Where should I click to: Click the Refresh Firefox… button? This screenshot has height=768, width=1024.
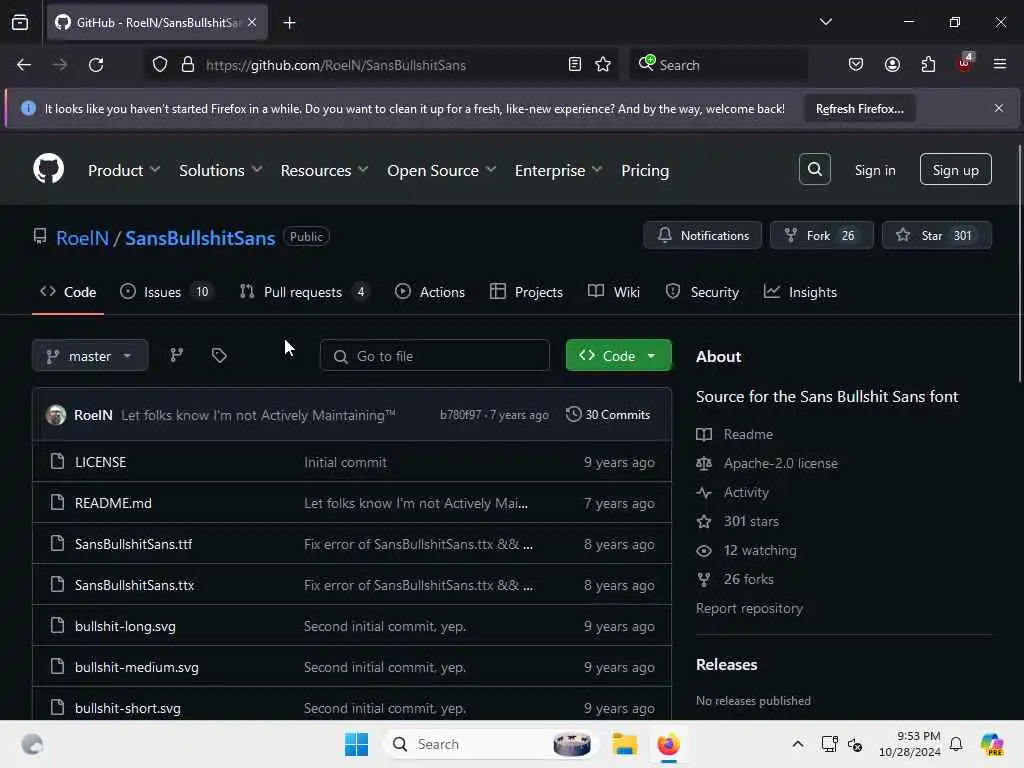tap(859, 109)
